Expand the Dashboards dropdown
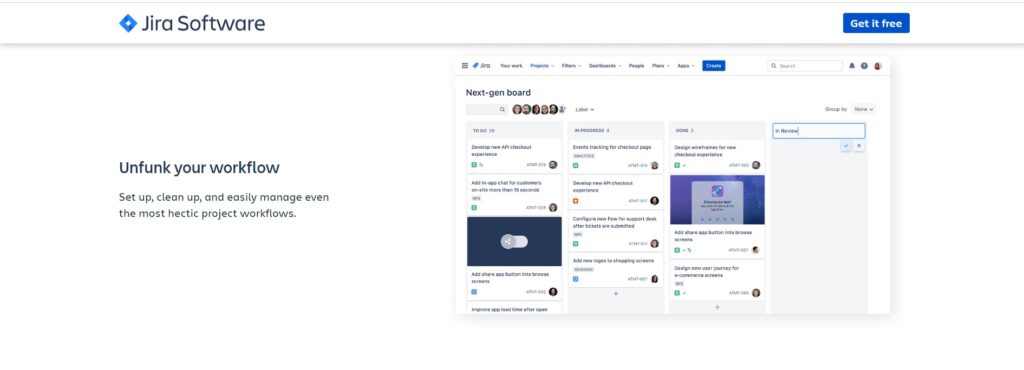1024x370 pixels. pyautogui.click(x=605, y=66)
